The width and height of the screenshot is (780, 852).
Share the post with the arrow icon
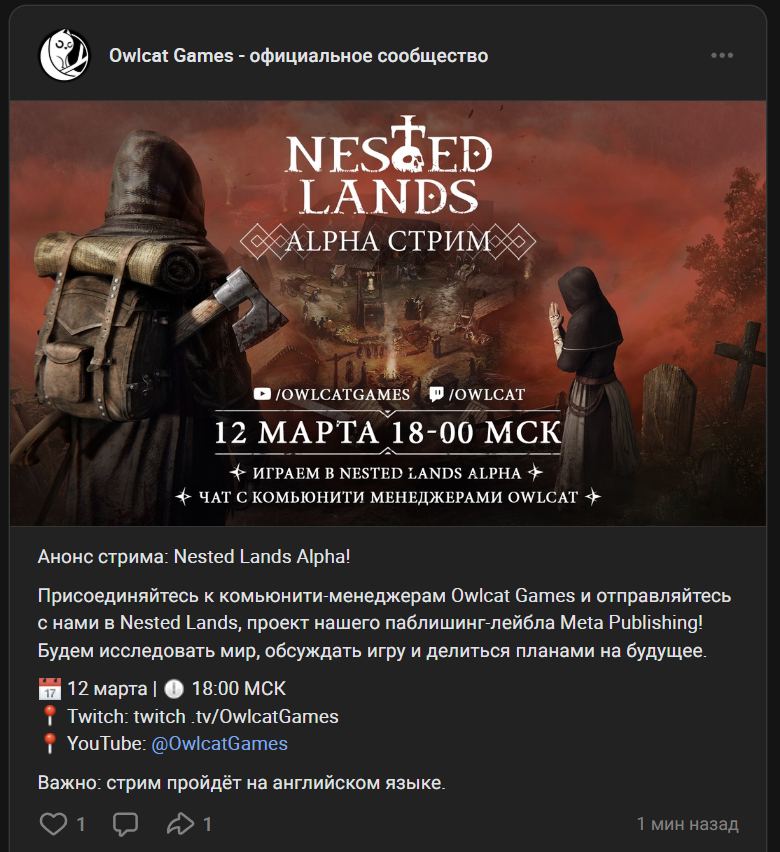point(180,824)
